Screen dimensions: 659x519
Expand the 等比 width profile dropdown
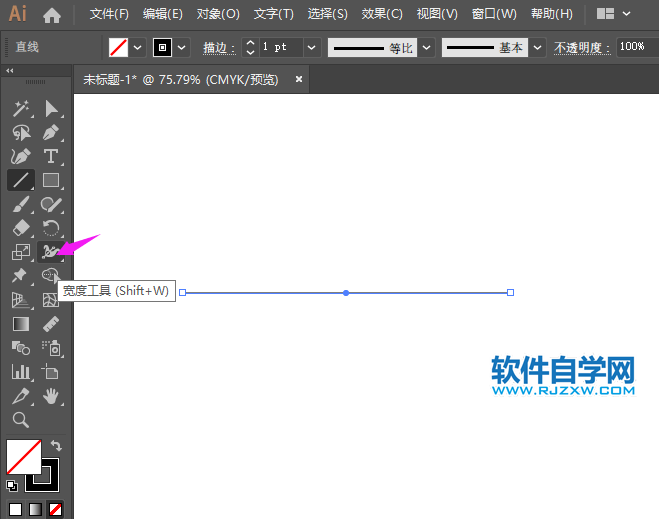click(x=427, y=47)
